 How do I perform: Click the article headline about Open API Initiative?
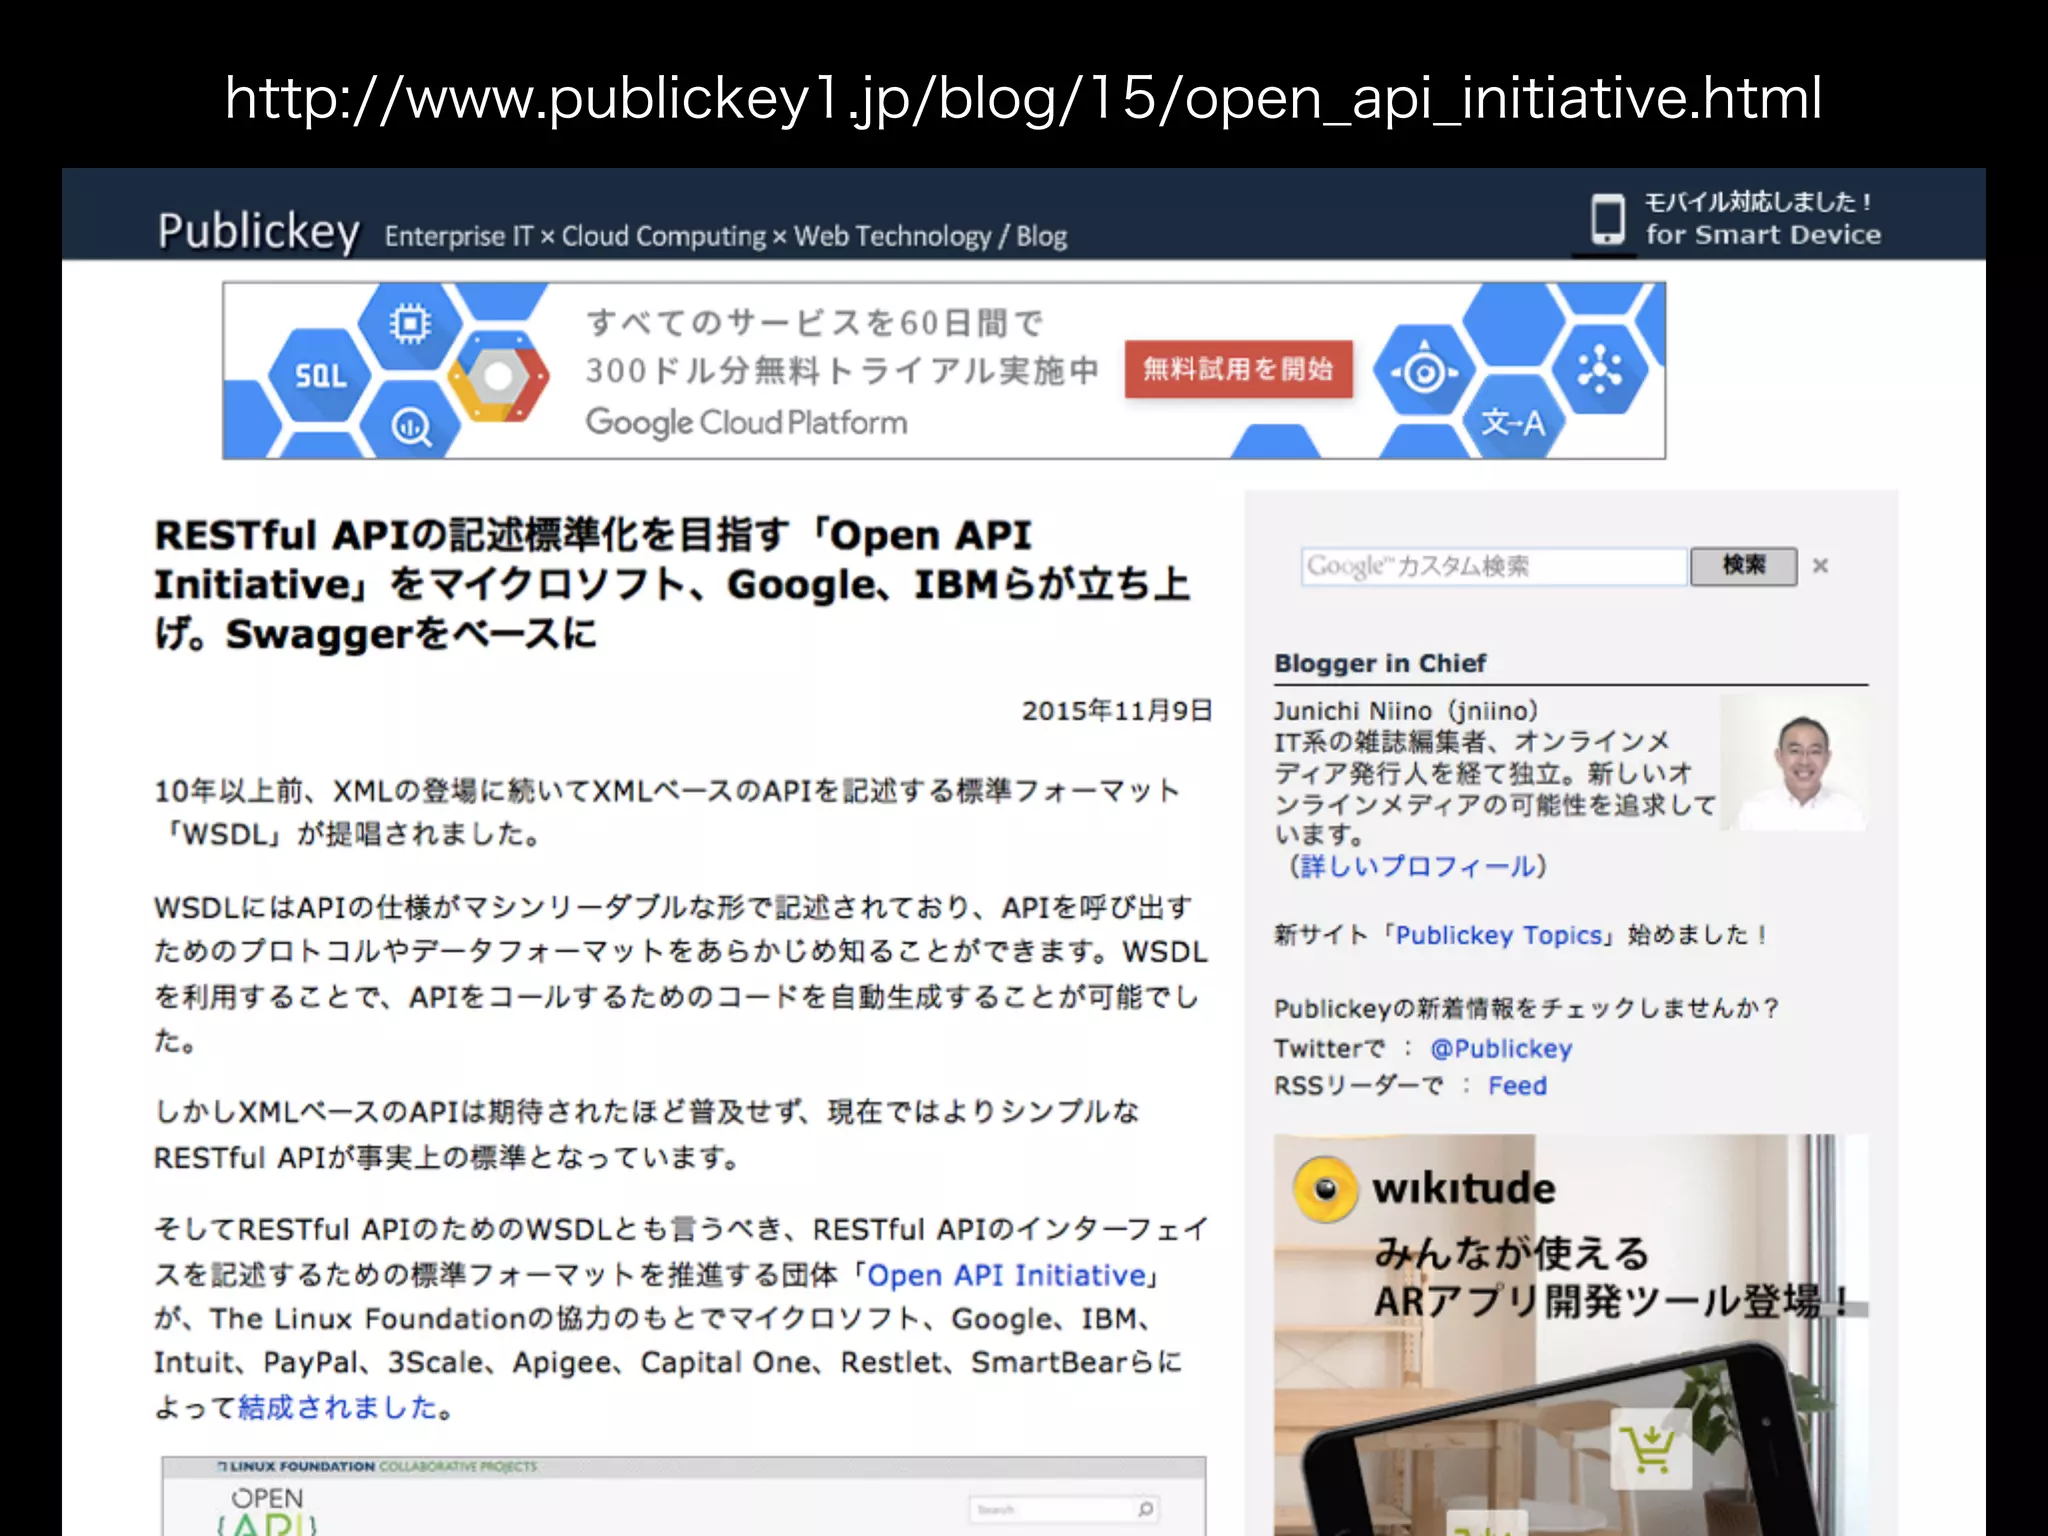672,584
